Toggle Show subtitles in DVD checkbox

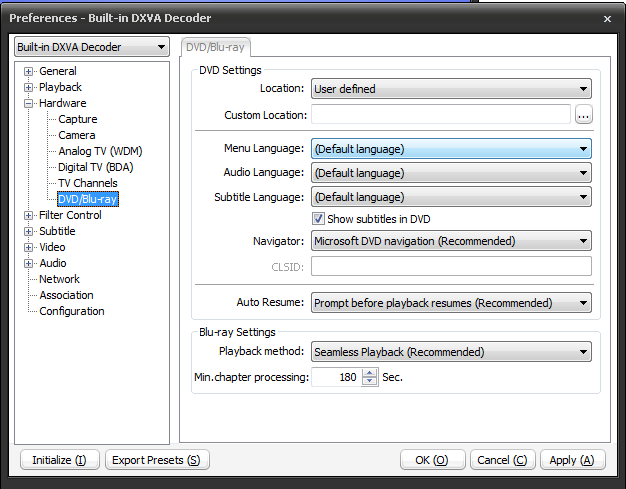click(x=319, y=219)
